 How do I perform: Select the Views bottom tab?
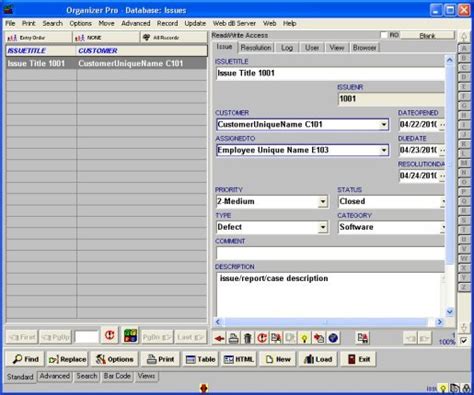tap(146, 376)
